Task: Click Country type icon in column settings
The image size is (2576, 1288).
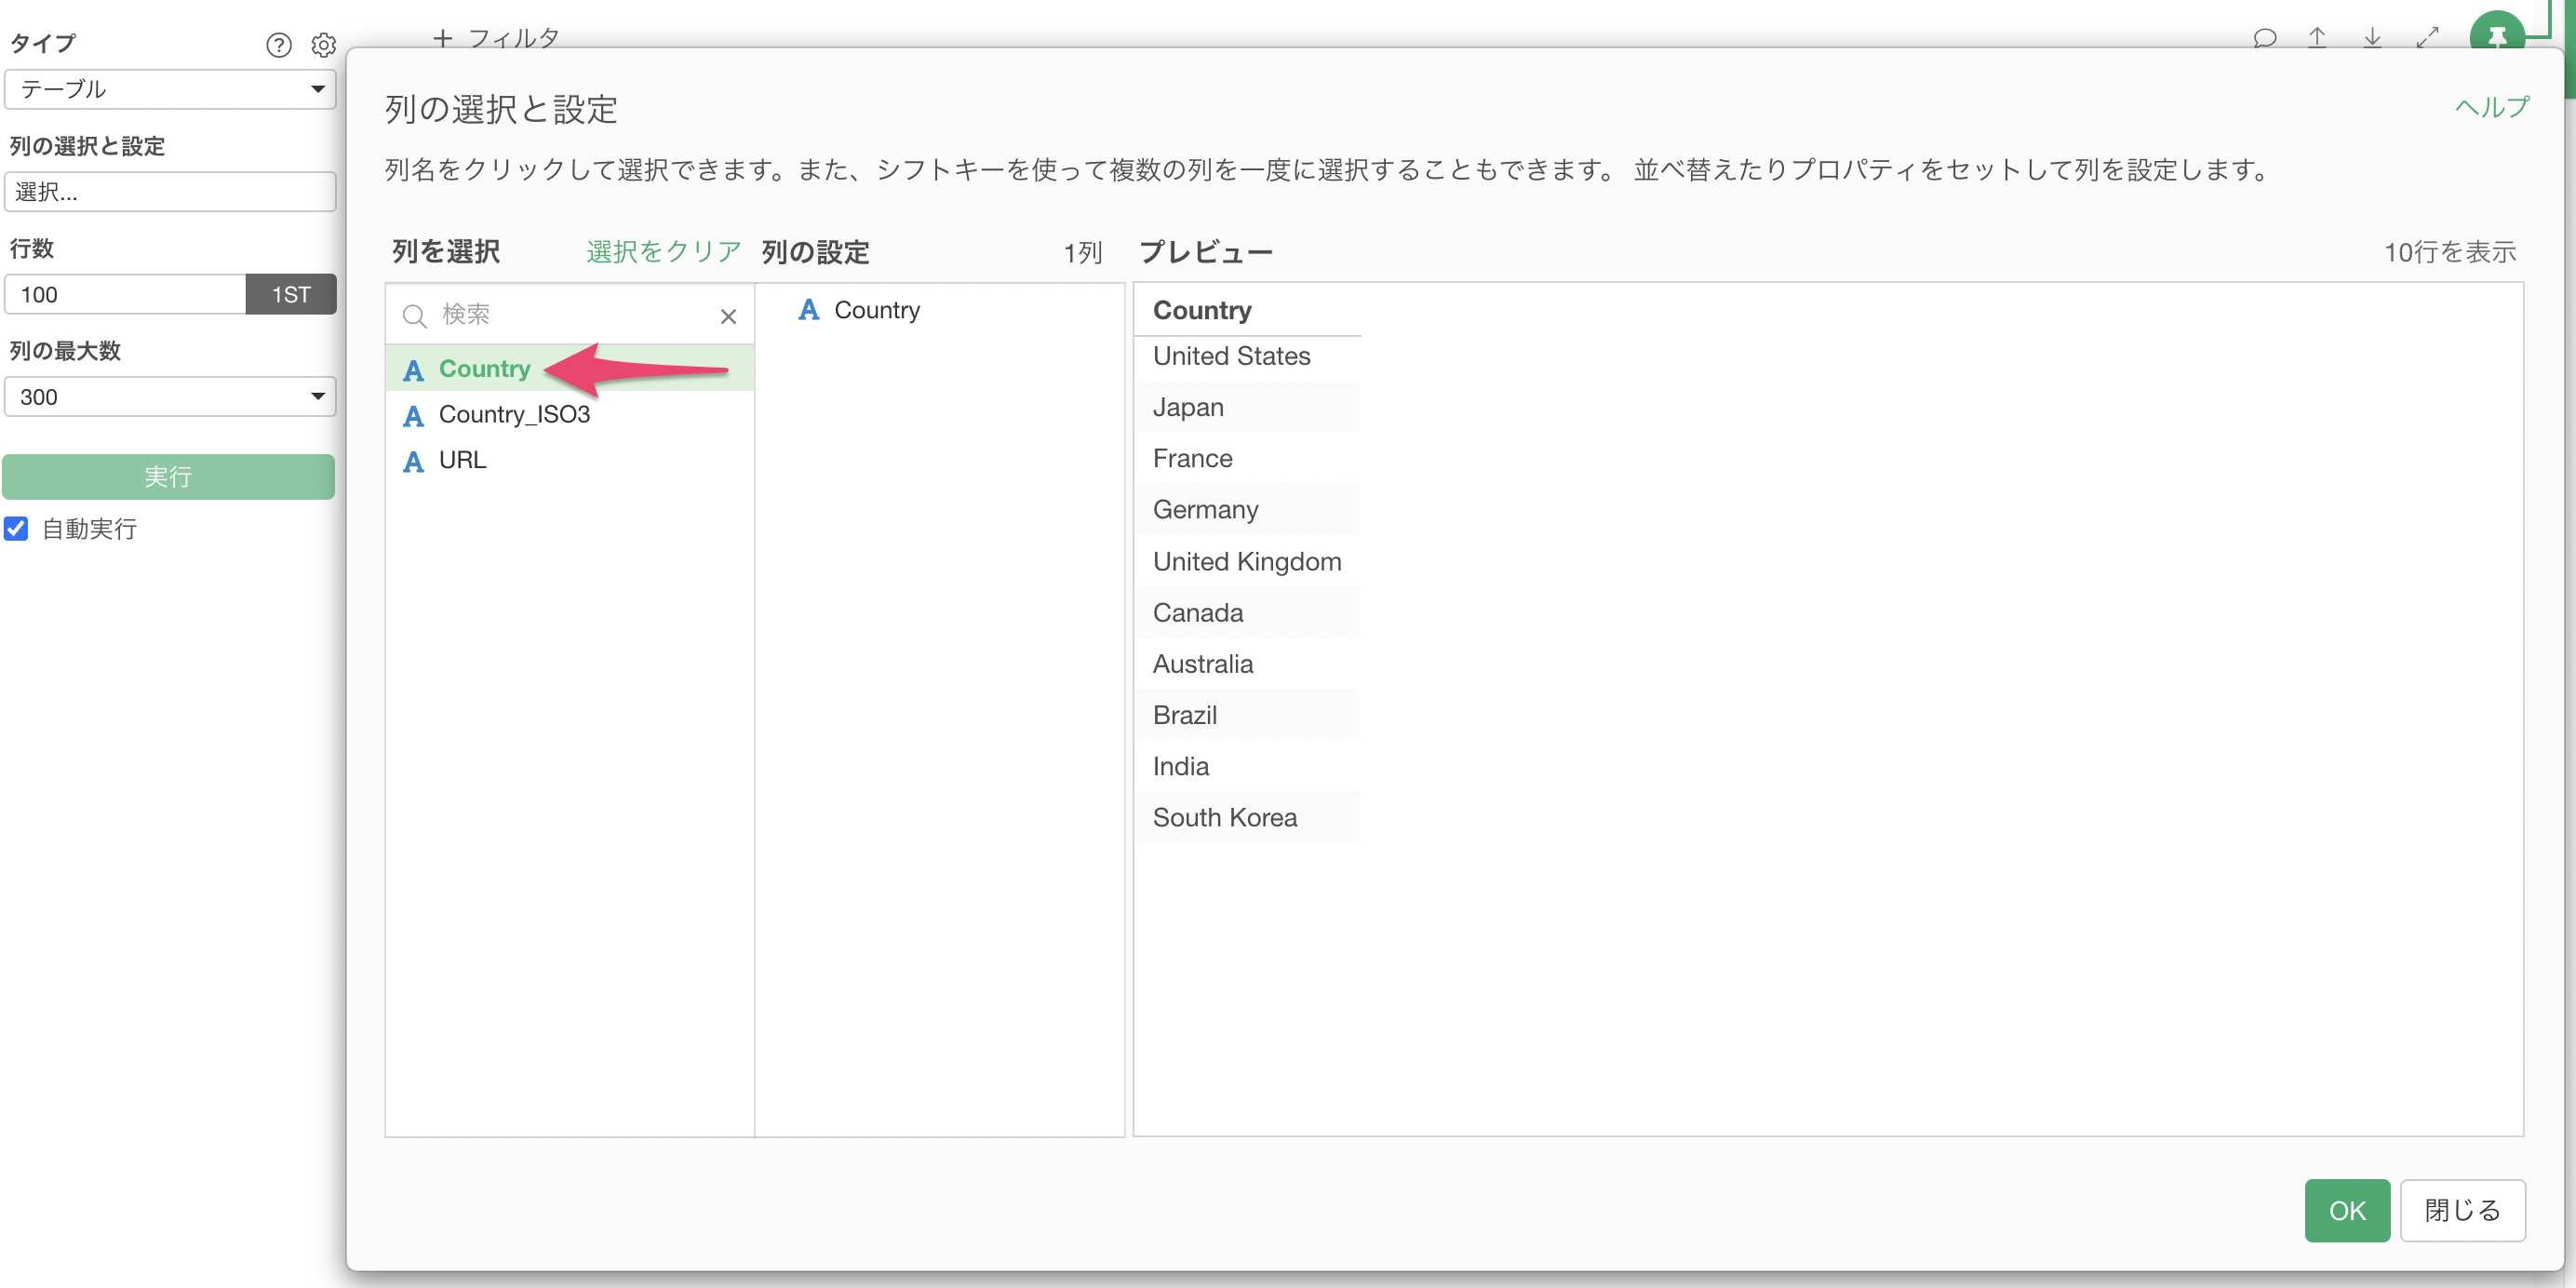Action: pyautogui.click(x=808, y=310)
